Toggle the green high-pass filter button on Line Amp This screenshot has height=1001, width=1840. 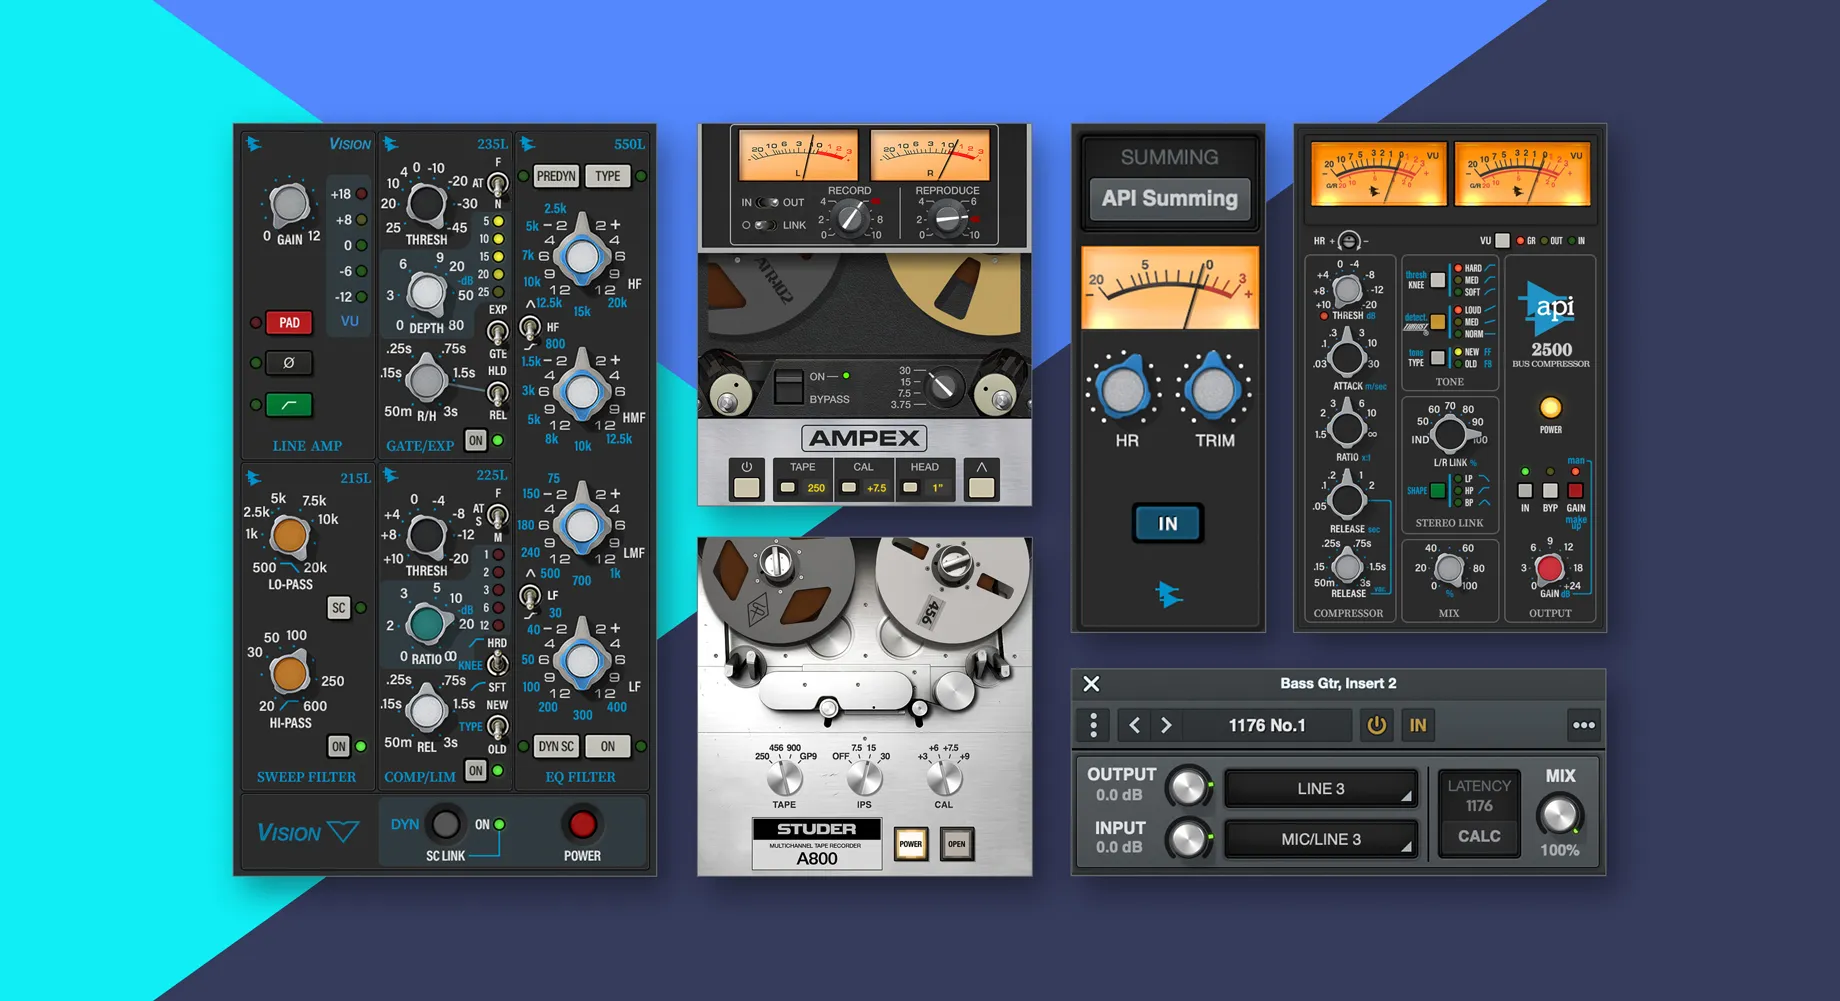point(289,405)
